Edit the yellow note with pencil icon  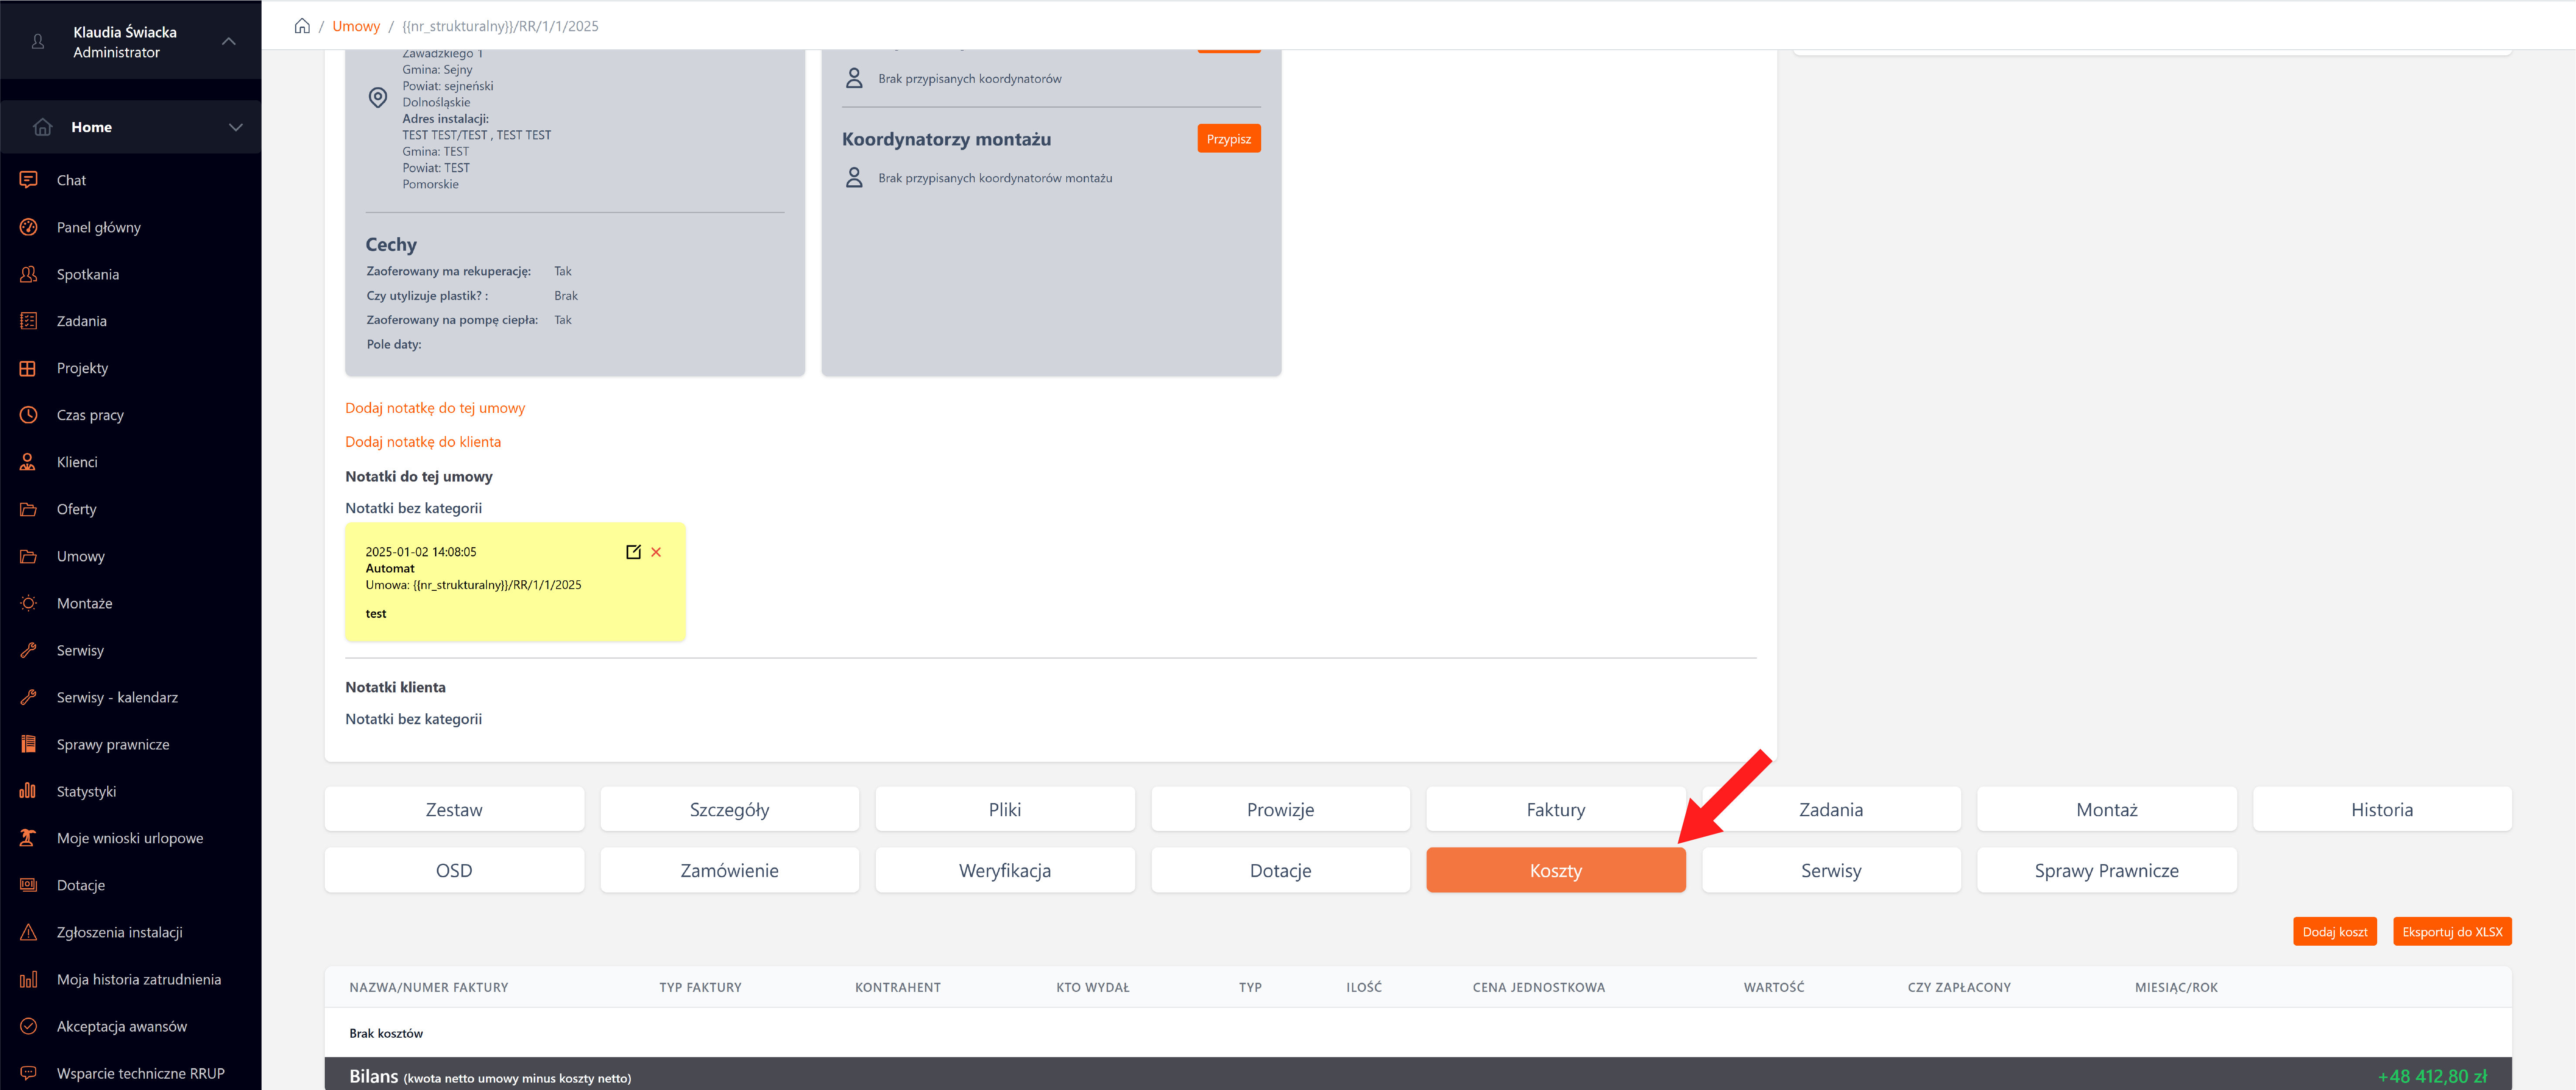coord(633,552)
